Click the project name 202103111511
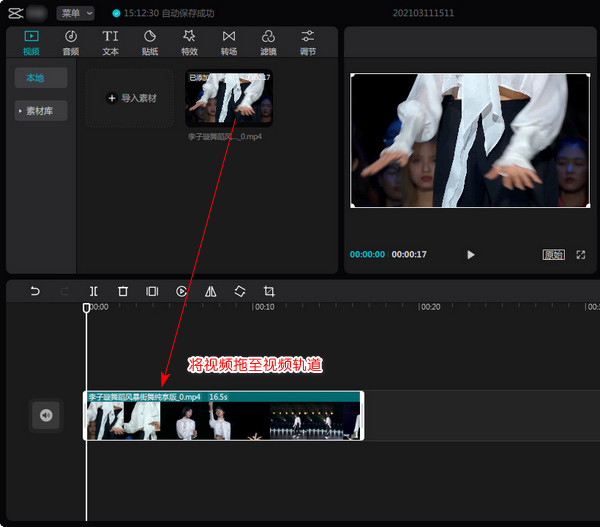 pyautogui.click(x=423, y=13)
